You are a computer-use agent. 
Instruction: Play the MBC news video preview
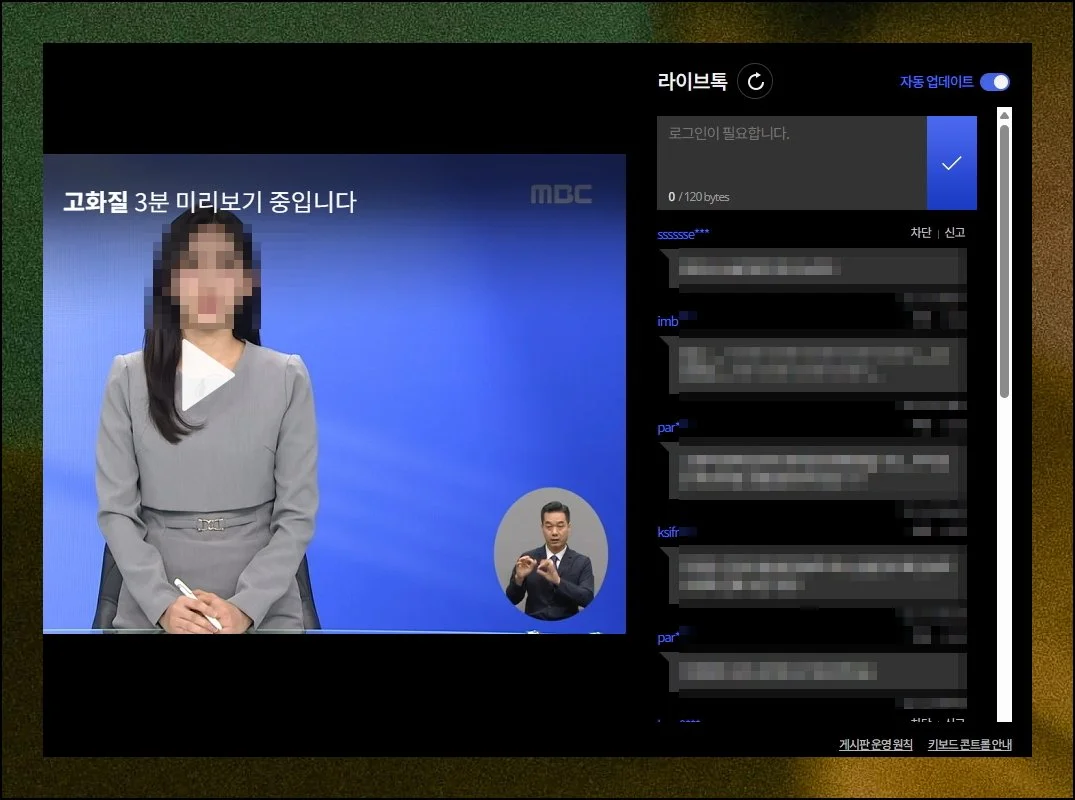[206, 375]
